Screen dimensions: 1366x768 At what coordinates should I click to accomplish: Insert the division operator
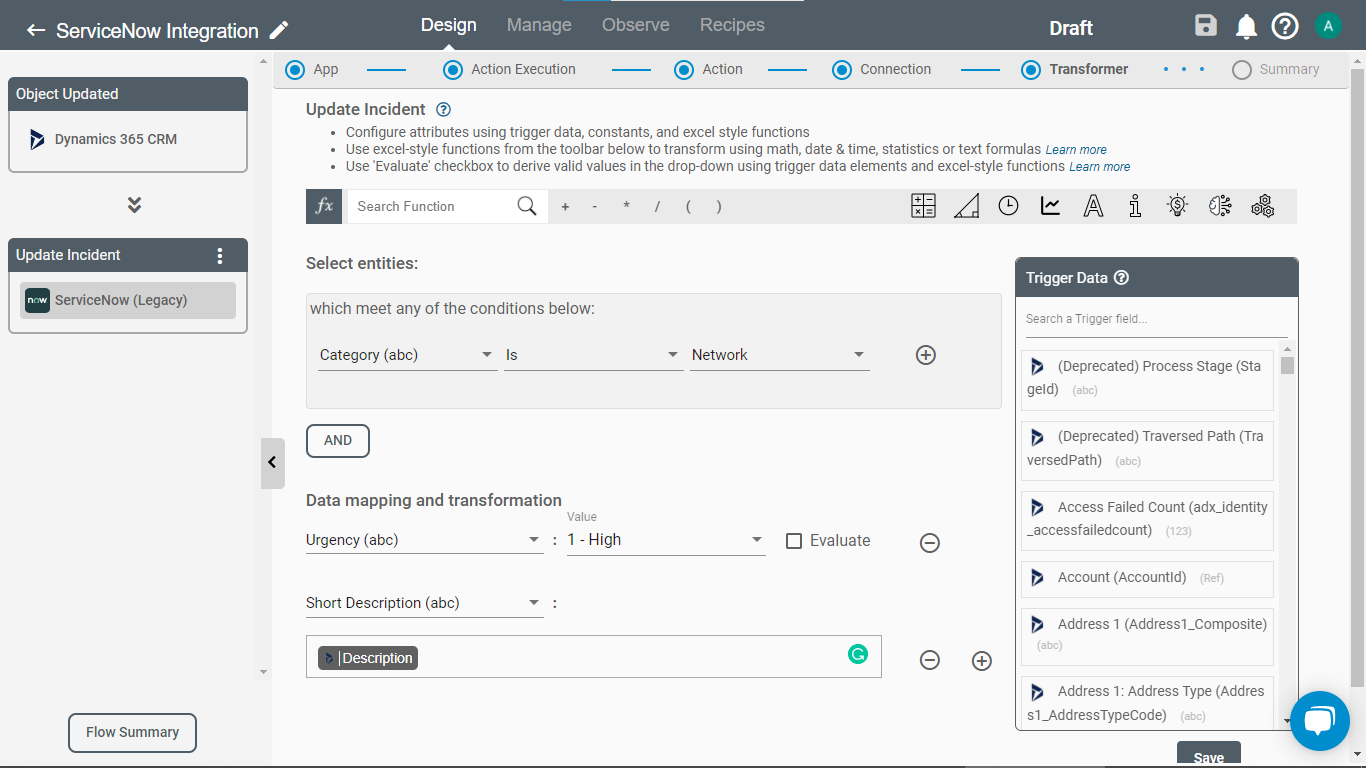coord(657,206)
